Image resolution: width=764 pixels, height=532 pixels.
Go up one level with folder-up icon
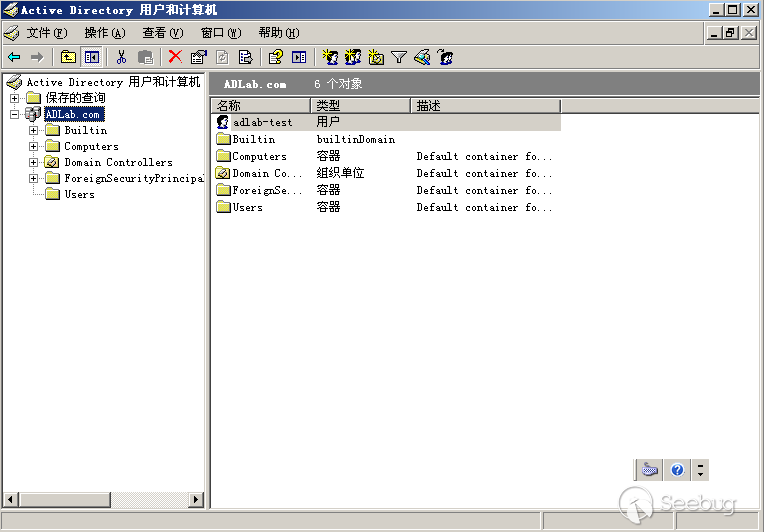68,57
